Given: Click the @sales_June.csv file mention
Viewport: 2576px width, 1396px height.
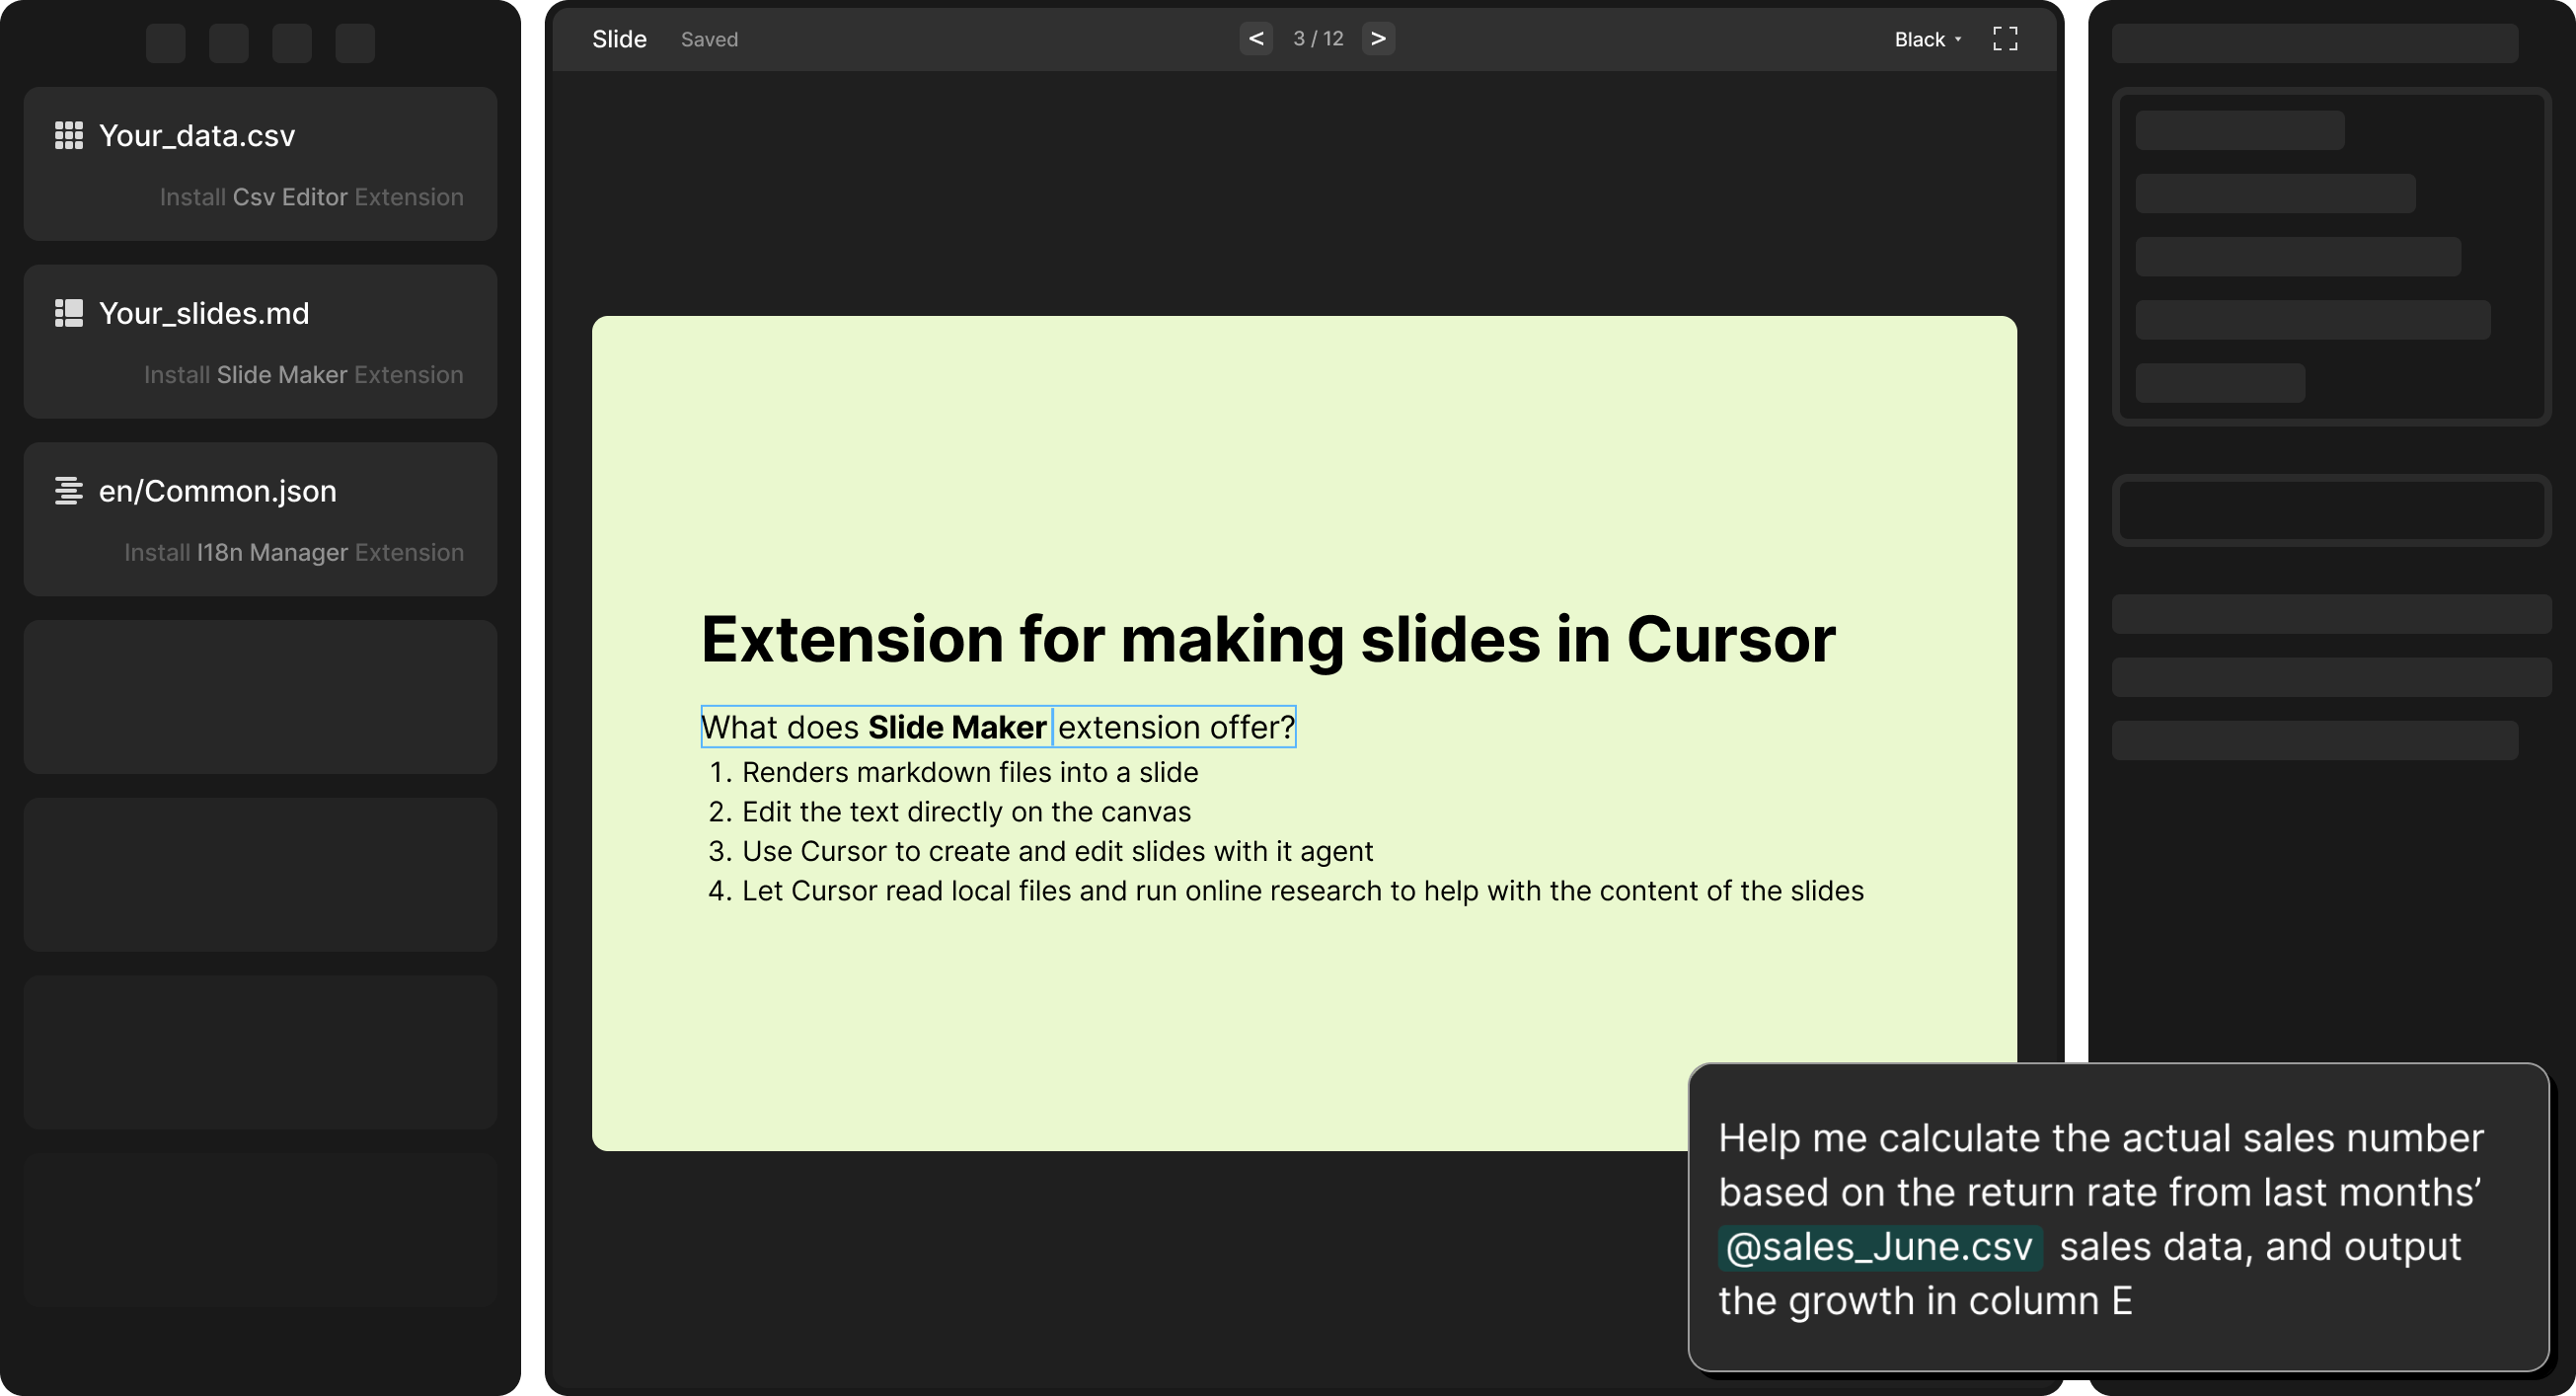Looking at the screenshot, I should (1880, 1247).
